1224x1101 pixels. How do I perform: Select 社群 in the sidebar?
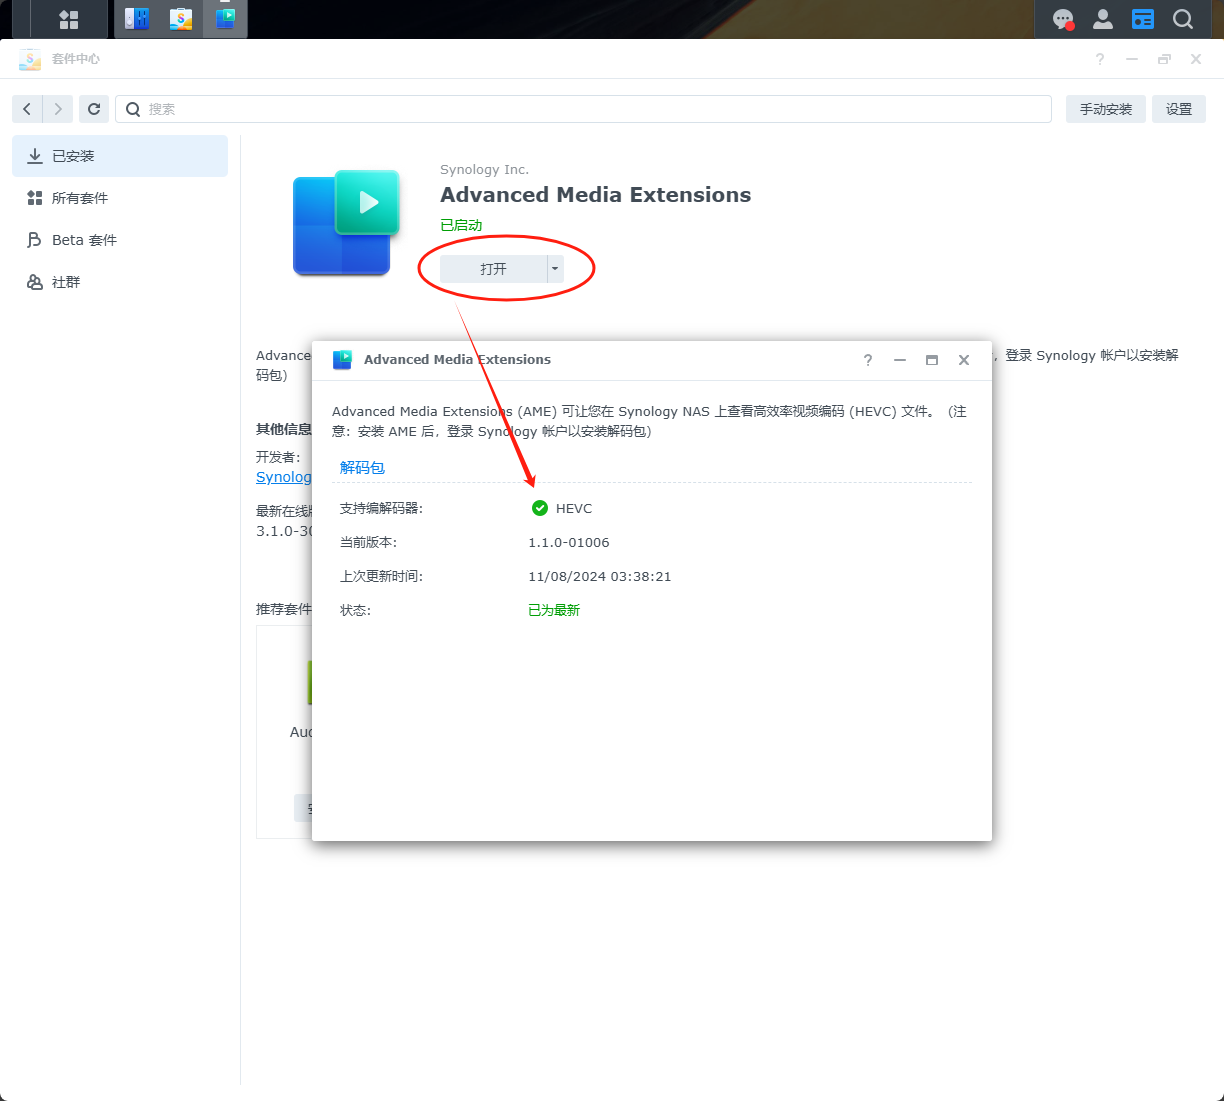[120, 282]
